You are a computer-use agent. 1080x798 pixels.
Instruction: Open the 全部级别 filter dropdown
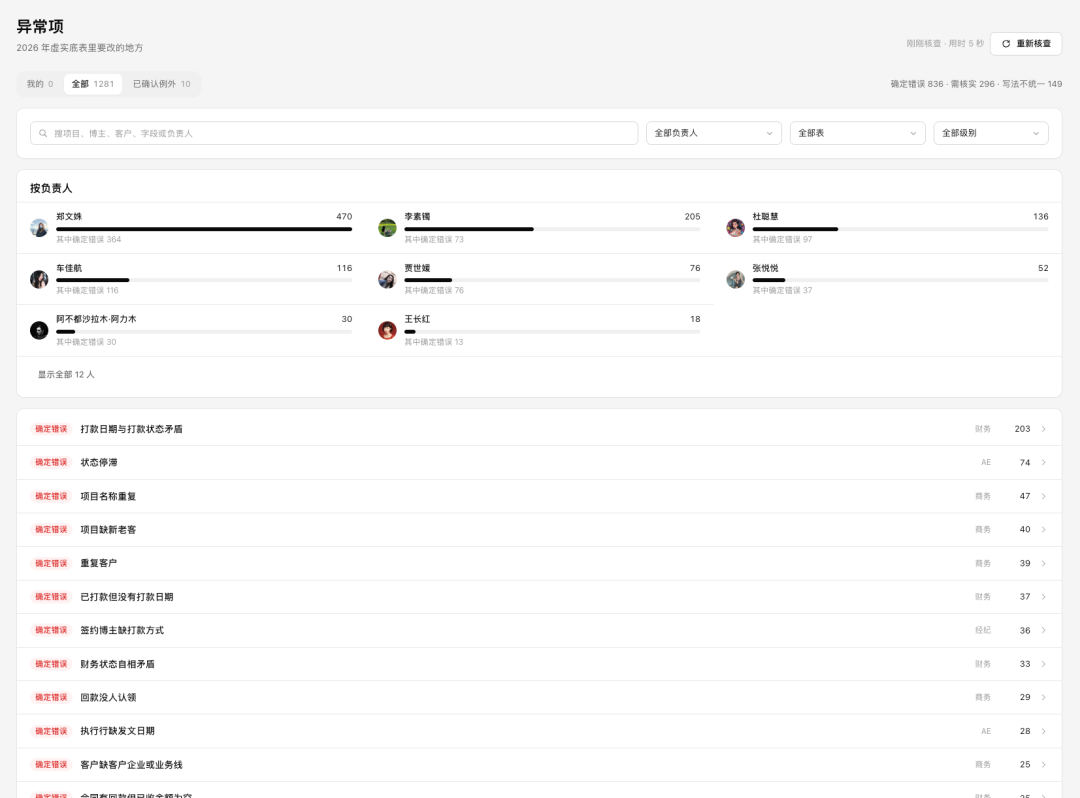click(990, 133)
